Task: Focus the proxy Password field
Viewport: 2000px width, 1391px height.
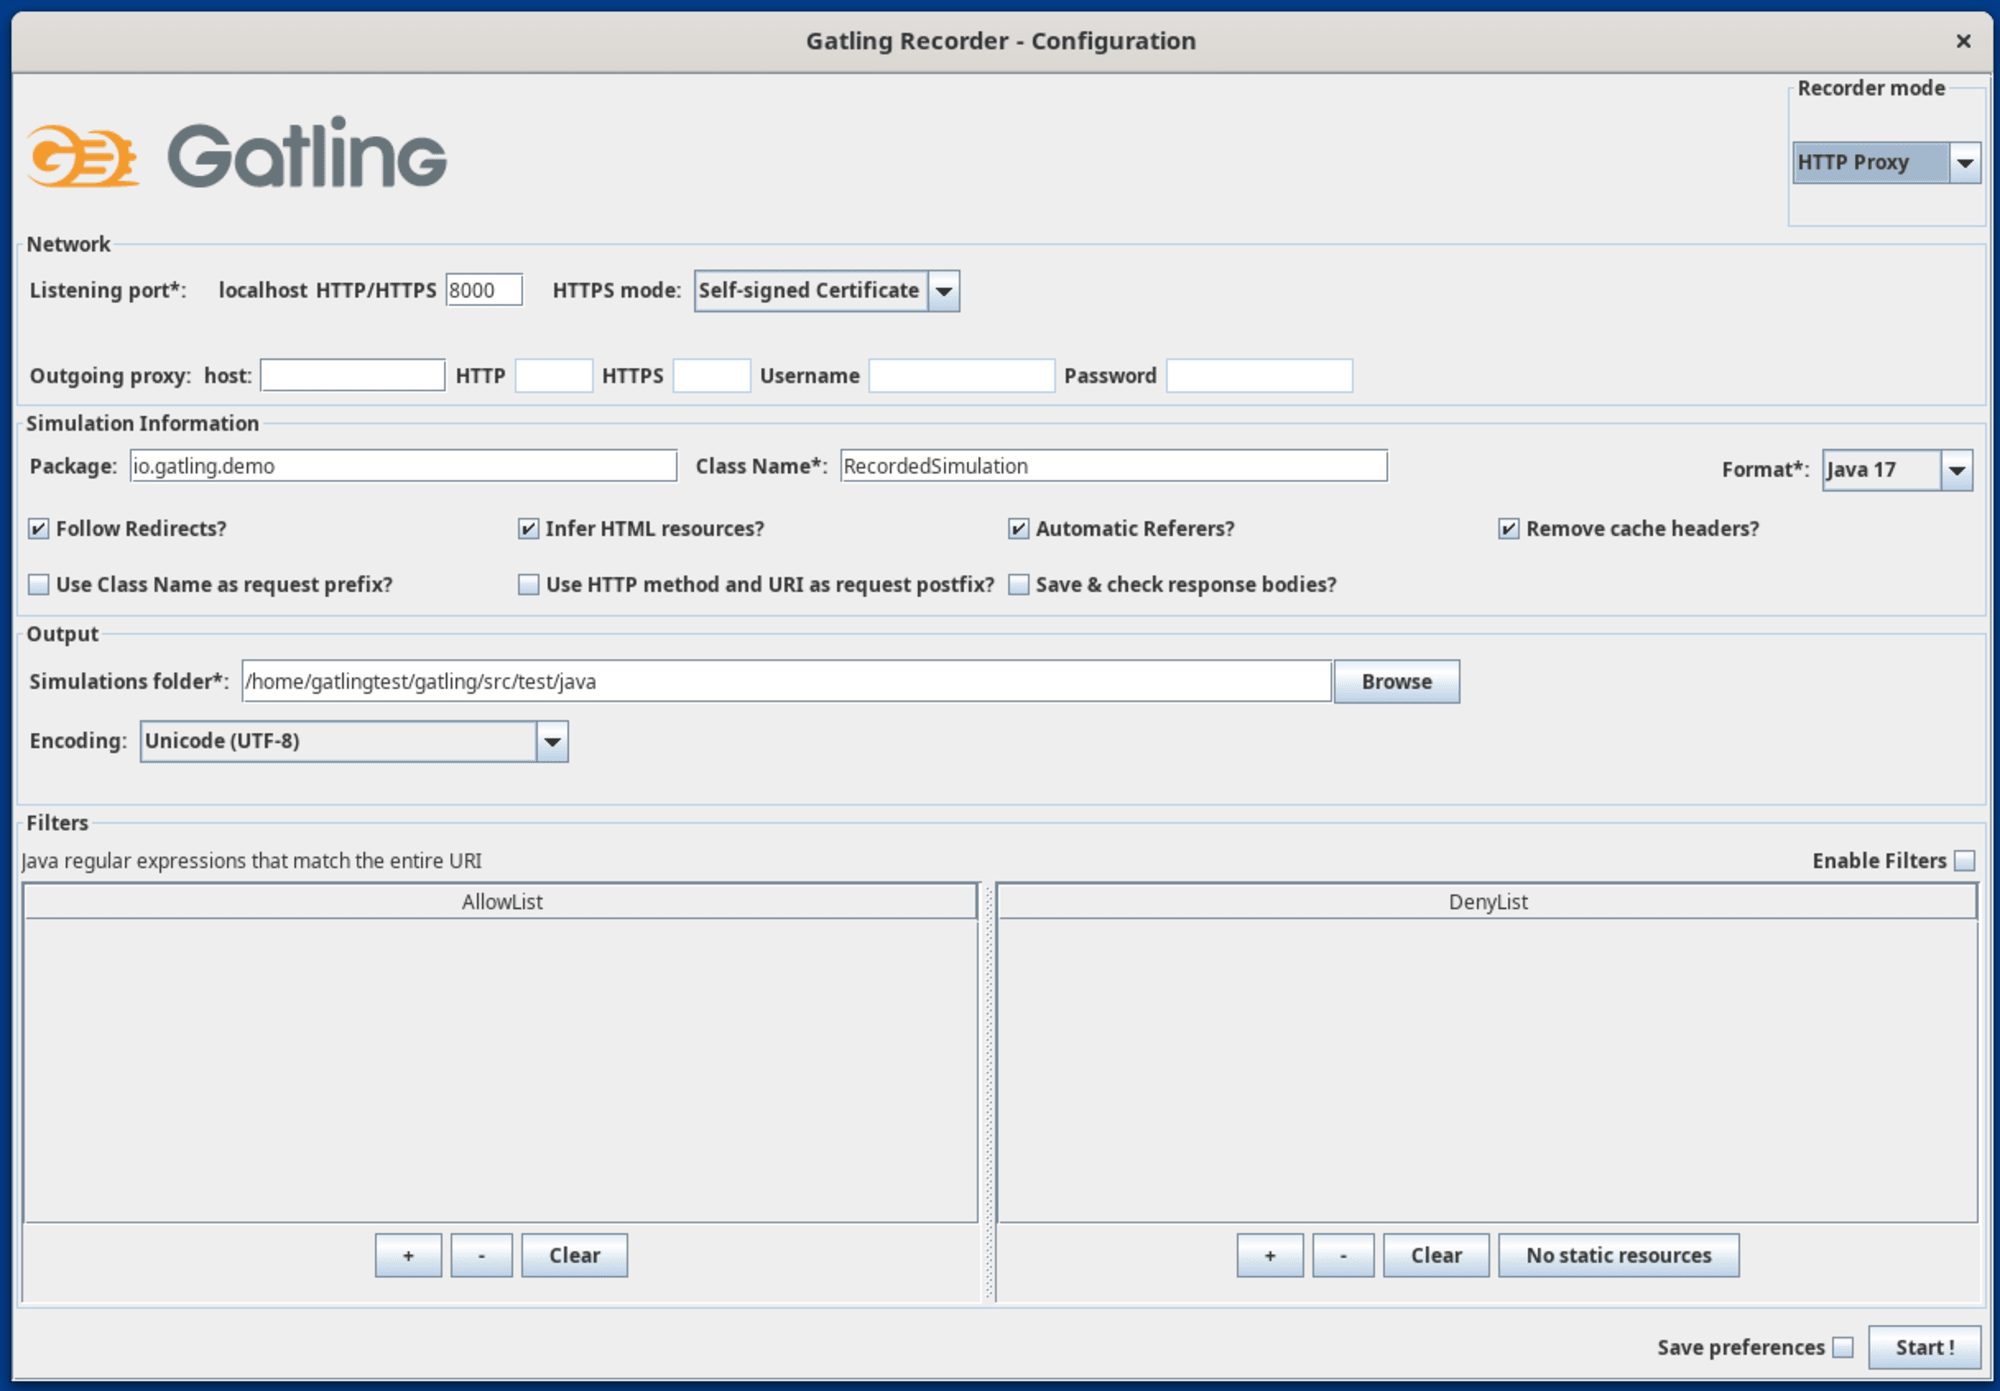Action: pyautogui.click(x=1259, y=376)
